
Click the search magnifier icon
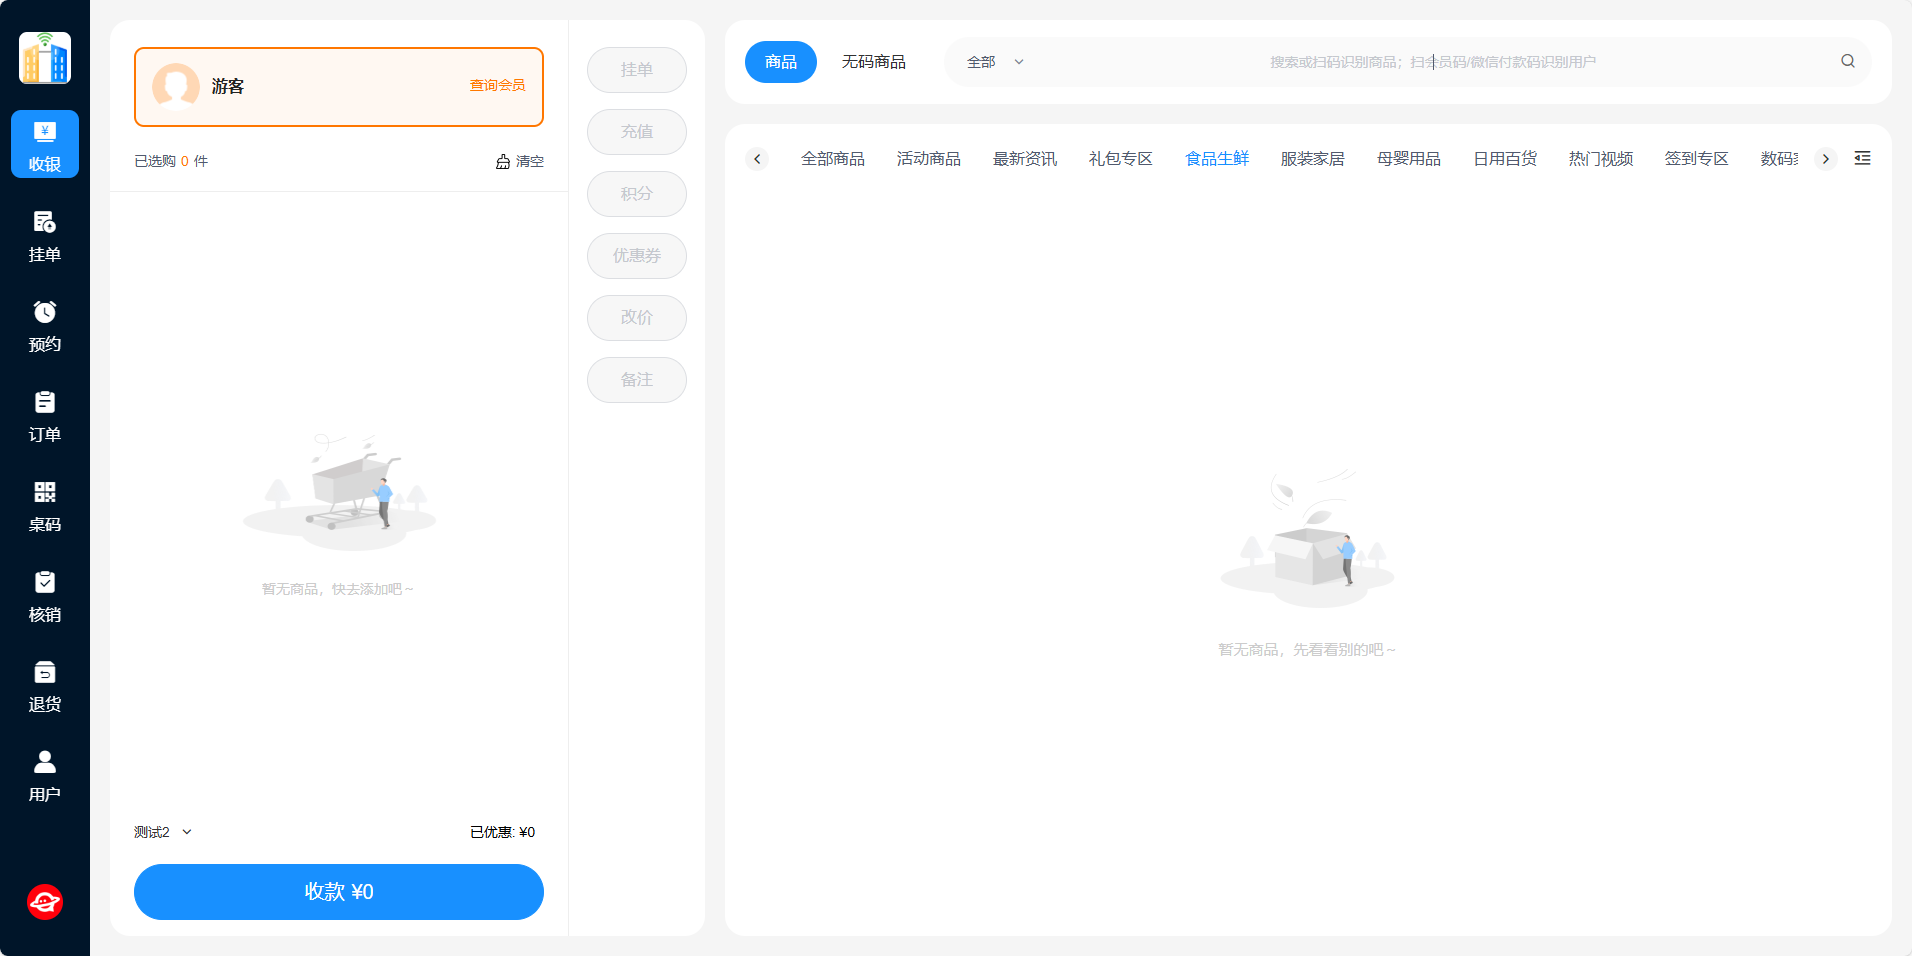tap(1847, 61)
